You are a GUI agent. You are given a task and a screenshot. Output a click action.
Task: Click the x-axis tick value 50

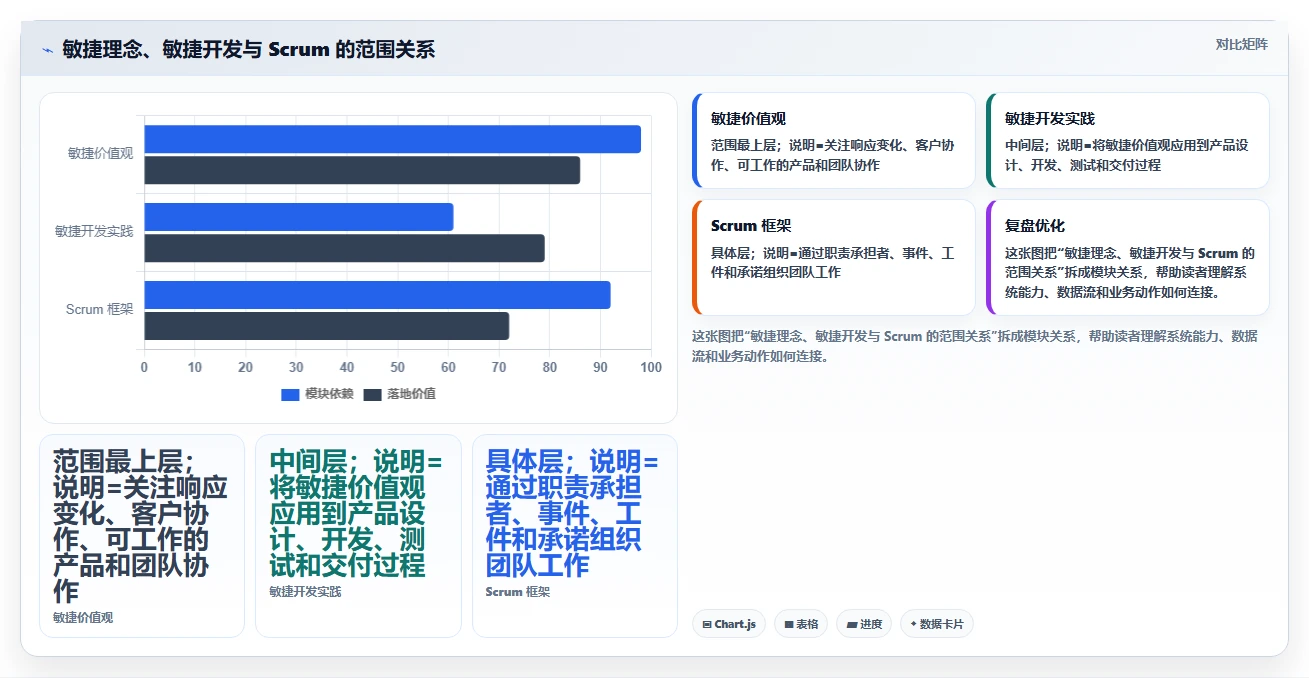(398, 367)
